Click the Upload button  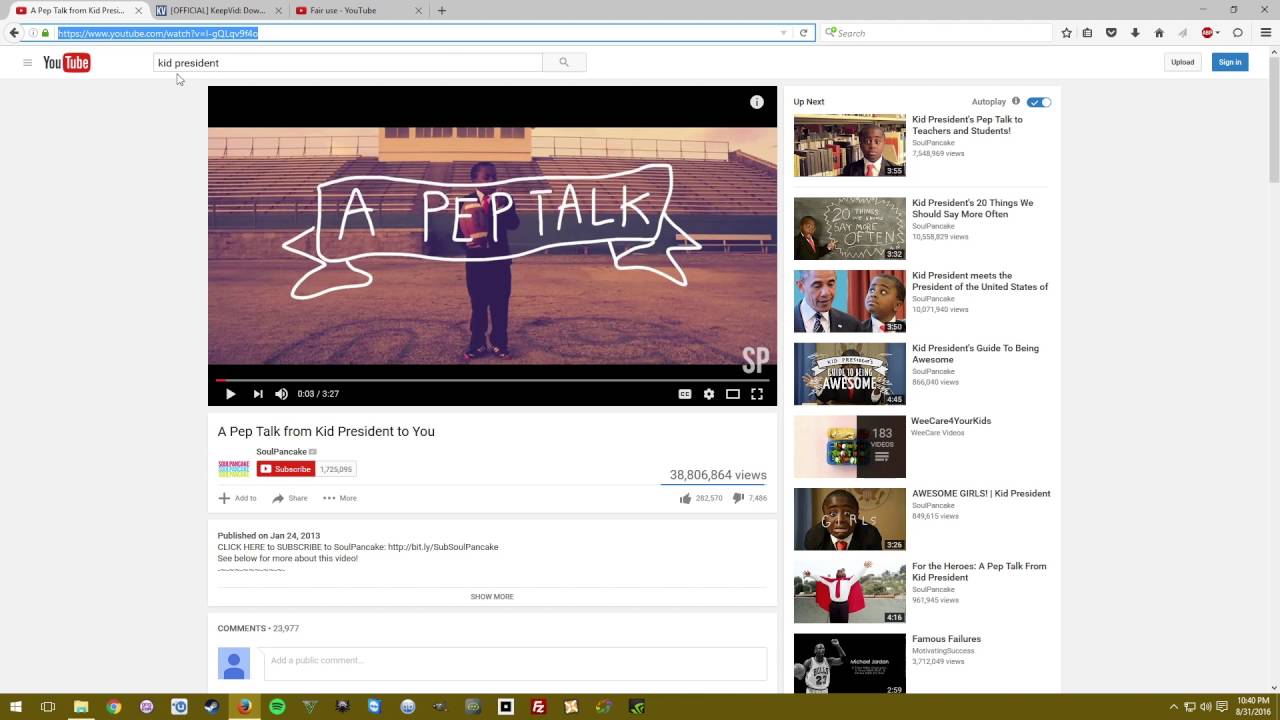(x=1183, y=62)
